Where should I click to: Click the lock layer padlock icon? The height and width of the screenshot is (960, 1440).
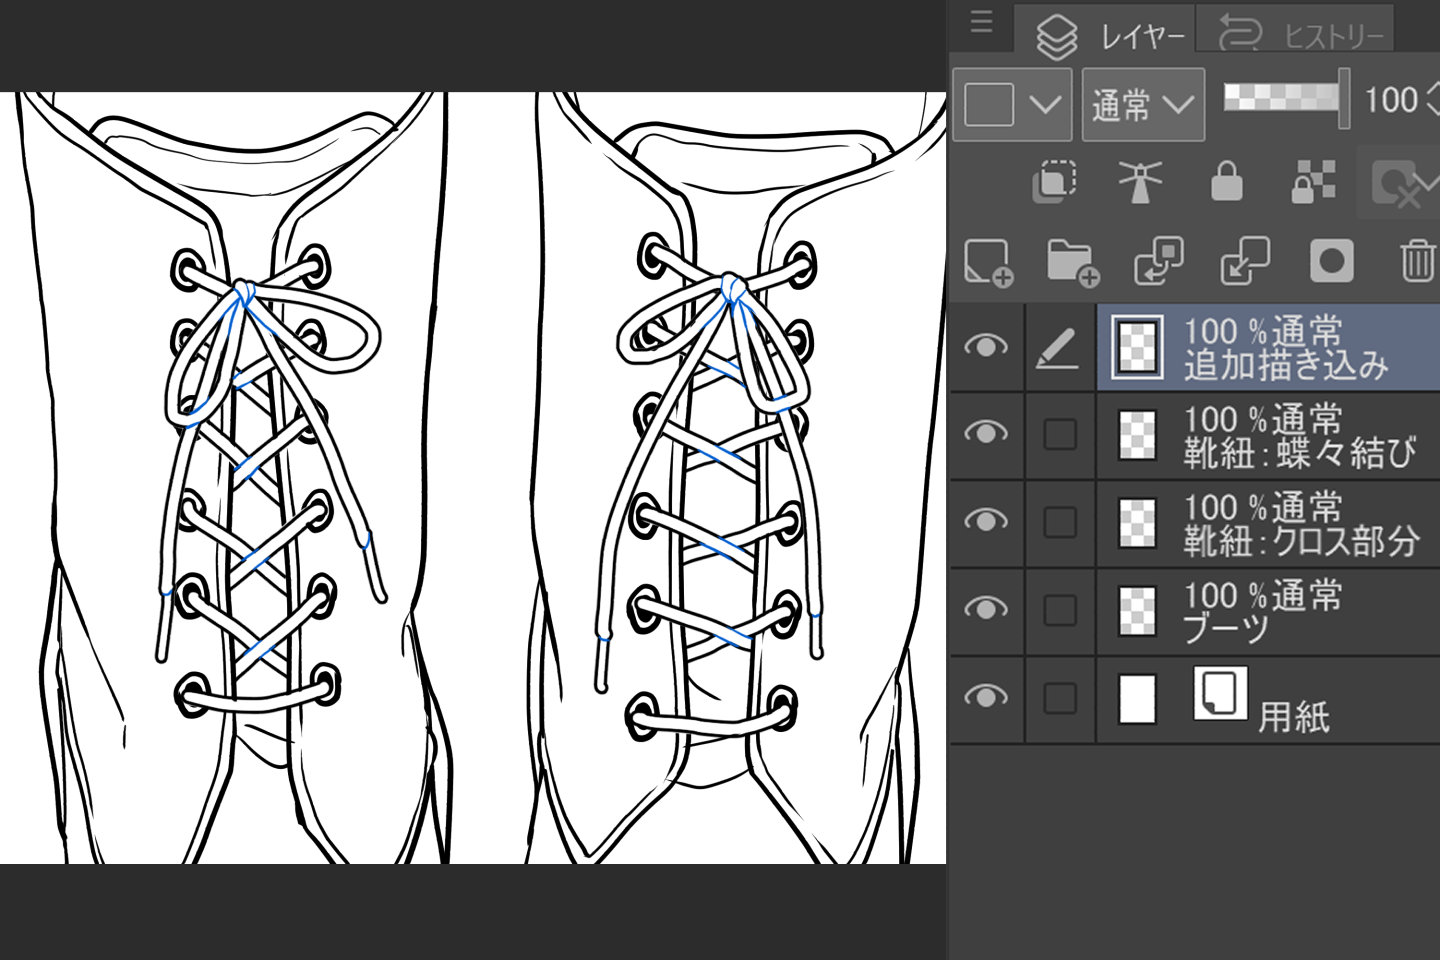(1226, 182)
